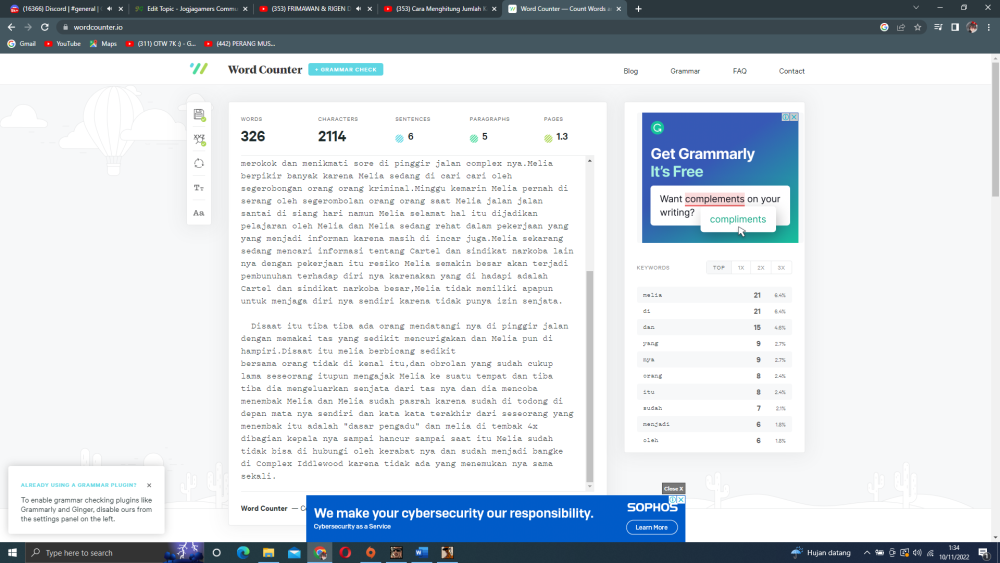The width and height of the screenshot is (1000, 563).
Task: Switch to Cara Menghitung Jumlah YouTube tab
Action: click(x=440, y=9)
